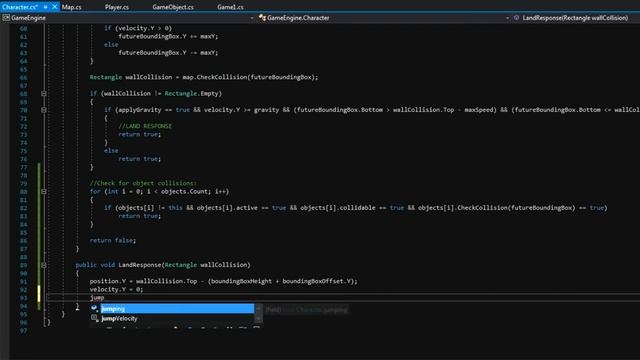Switch to the Map.cs tab
The image size is (640, 360).
(71, 7)
